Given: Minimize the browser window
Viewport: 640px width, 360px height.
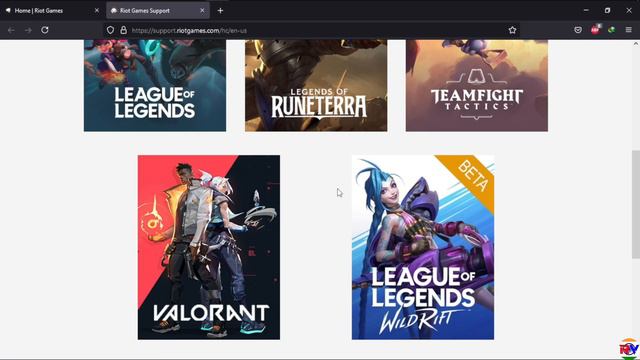Looking at the screenshot, I should tap(586, 10).
